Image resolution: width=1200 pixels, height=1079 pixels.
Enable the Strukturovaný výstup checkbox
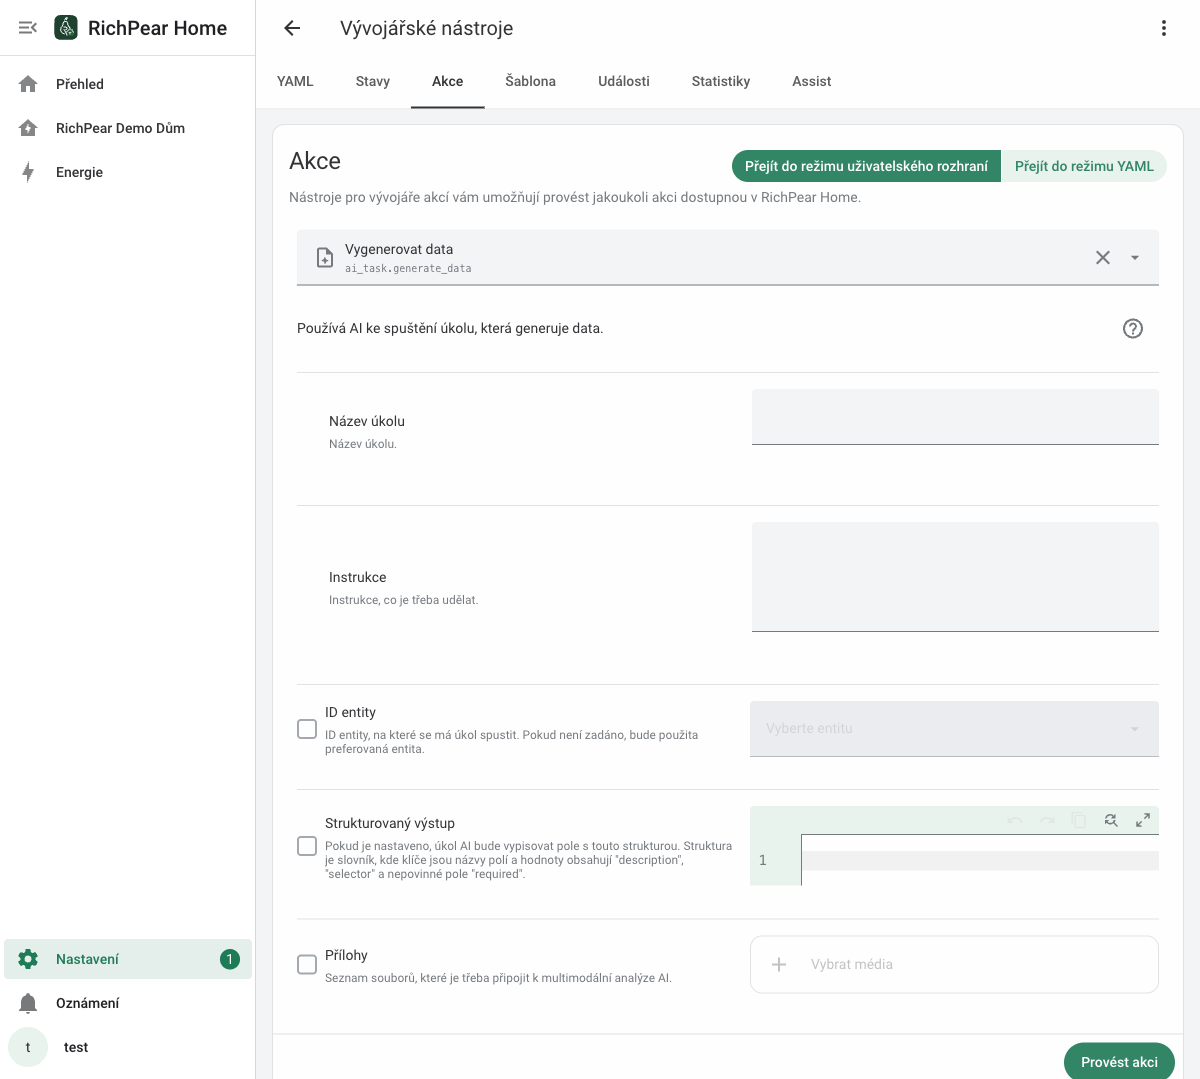[x=307, y=846]
